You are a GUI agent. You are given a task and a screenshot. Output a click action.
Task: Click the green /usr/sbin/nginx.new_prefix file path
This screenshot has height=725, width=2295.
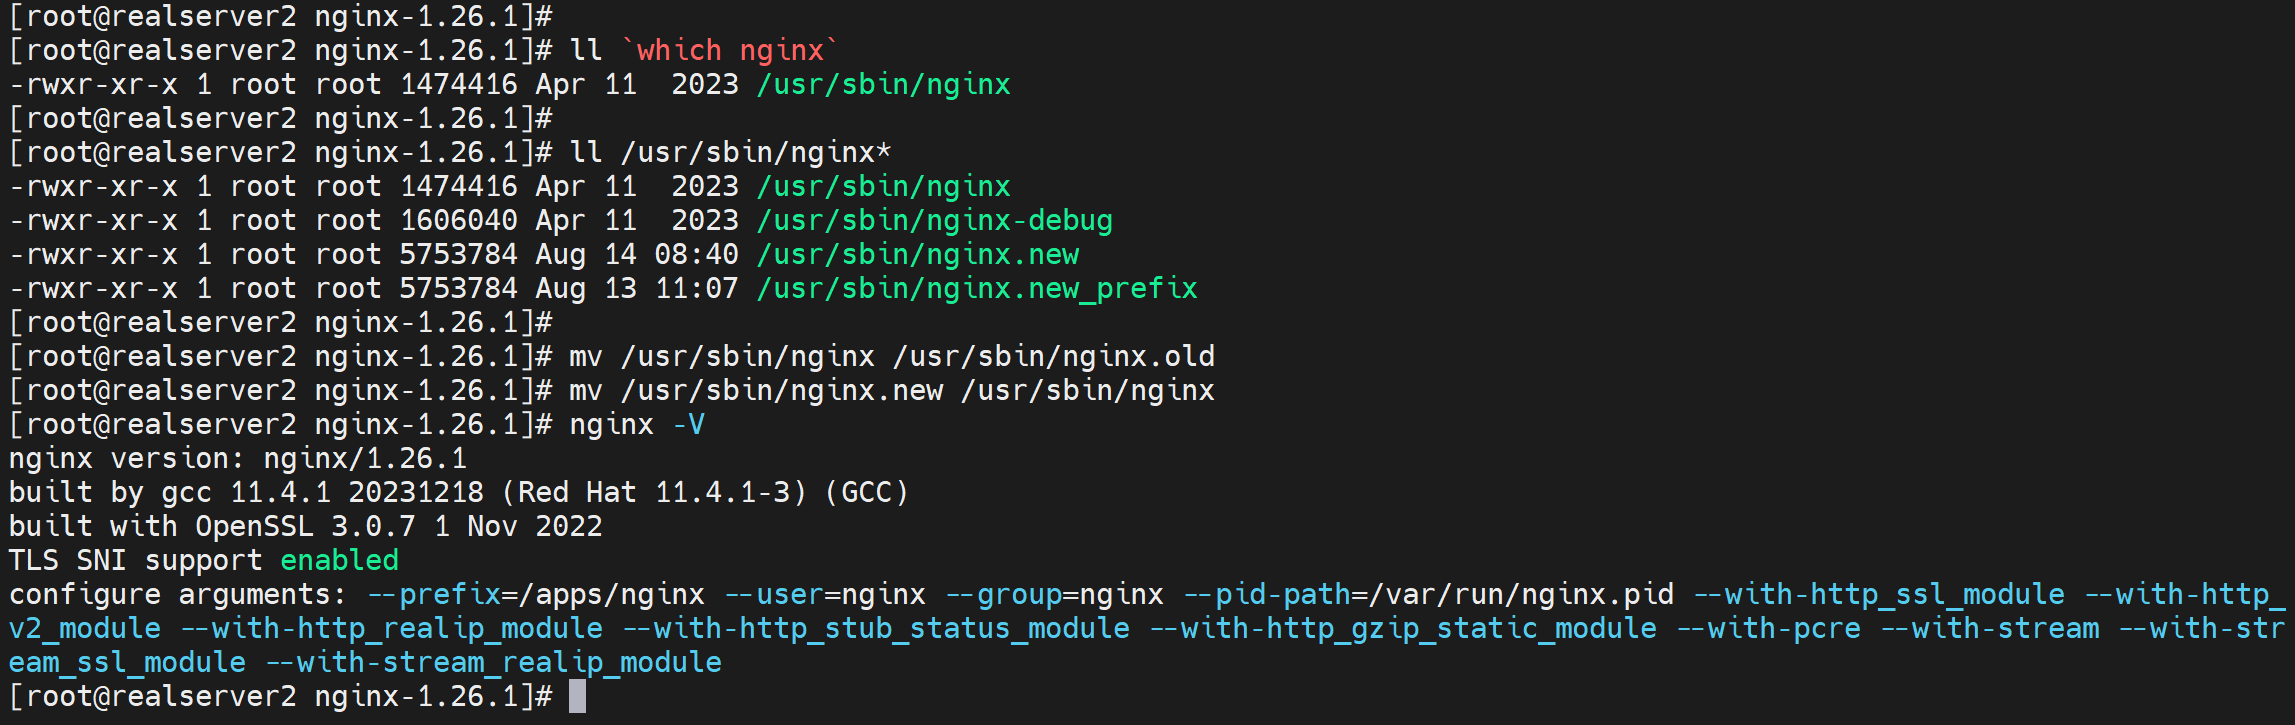(x=976, y=288)
